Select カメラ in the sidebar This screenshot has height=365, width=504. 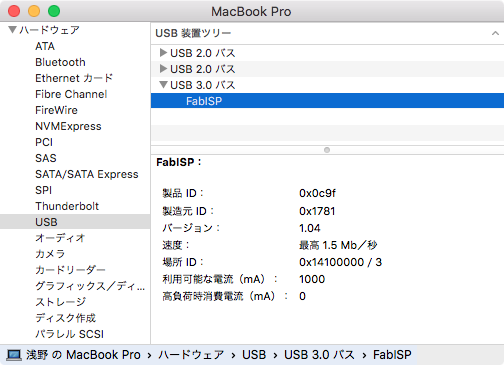50,254
